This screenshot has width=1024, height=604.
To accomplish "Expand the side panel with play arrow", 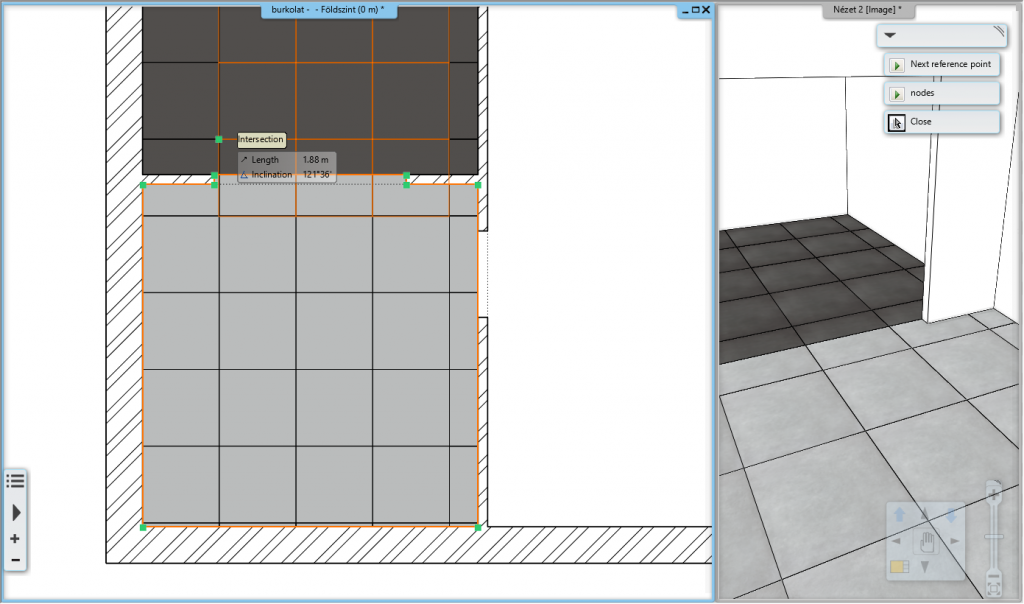I will pos(15,512).
